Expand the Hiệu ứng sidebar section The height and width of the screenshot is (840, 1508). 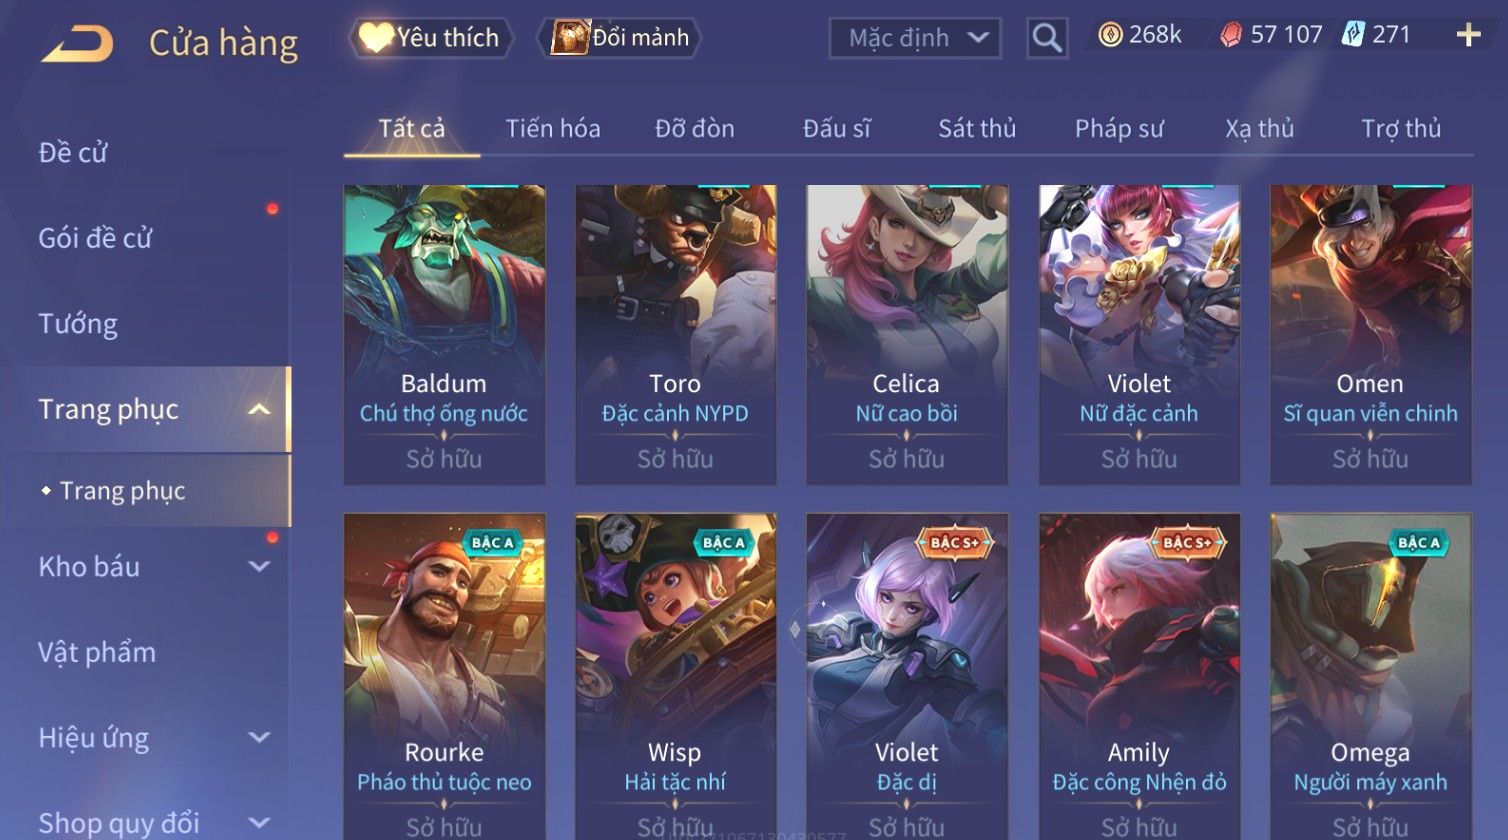(259, 738)
